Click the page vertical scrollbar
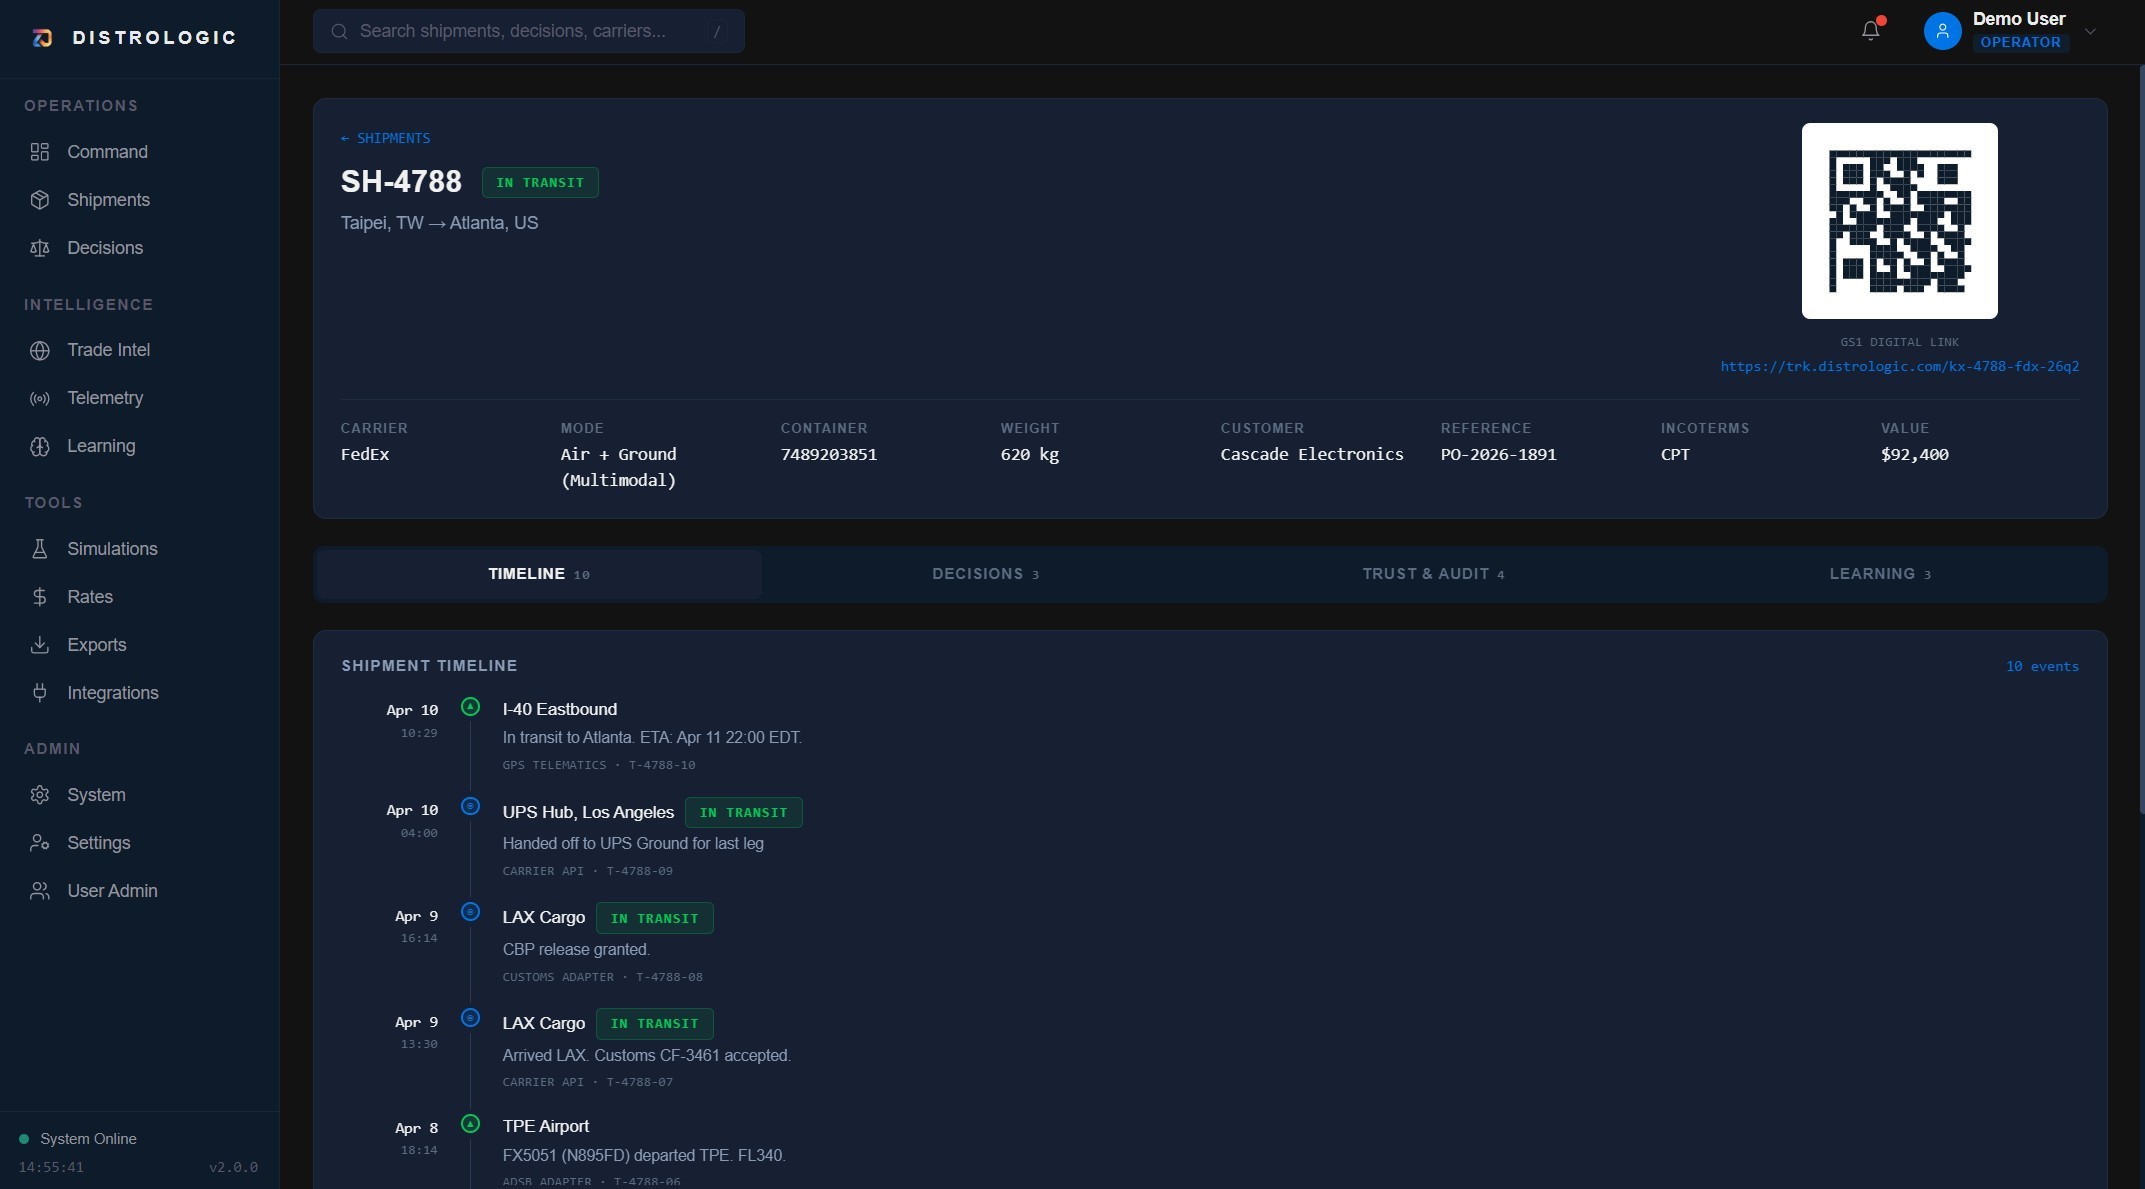 point(2141,440)
